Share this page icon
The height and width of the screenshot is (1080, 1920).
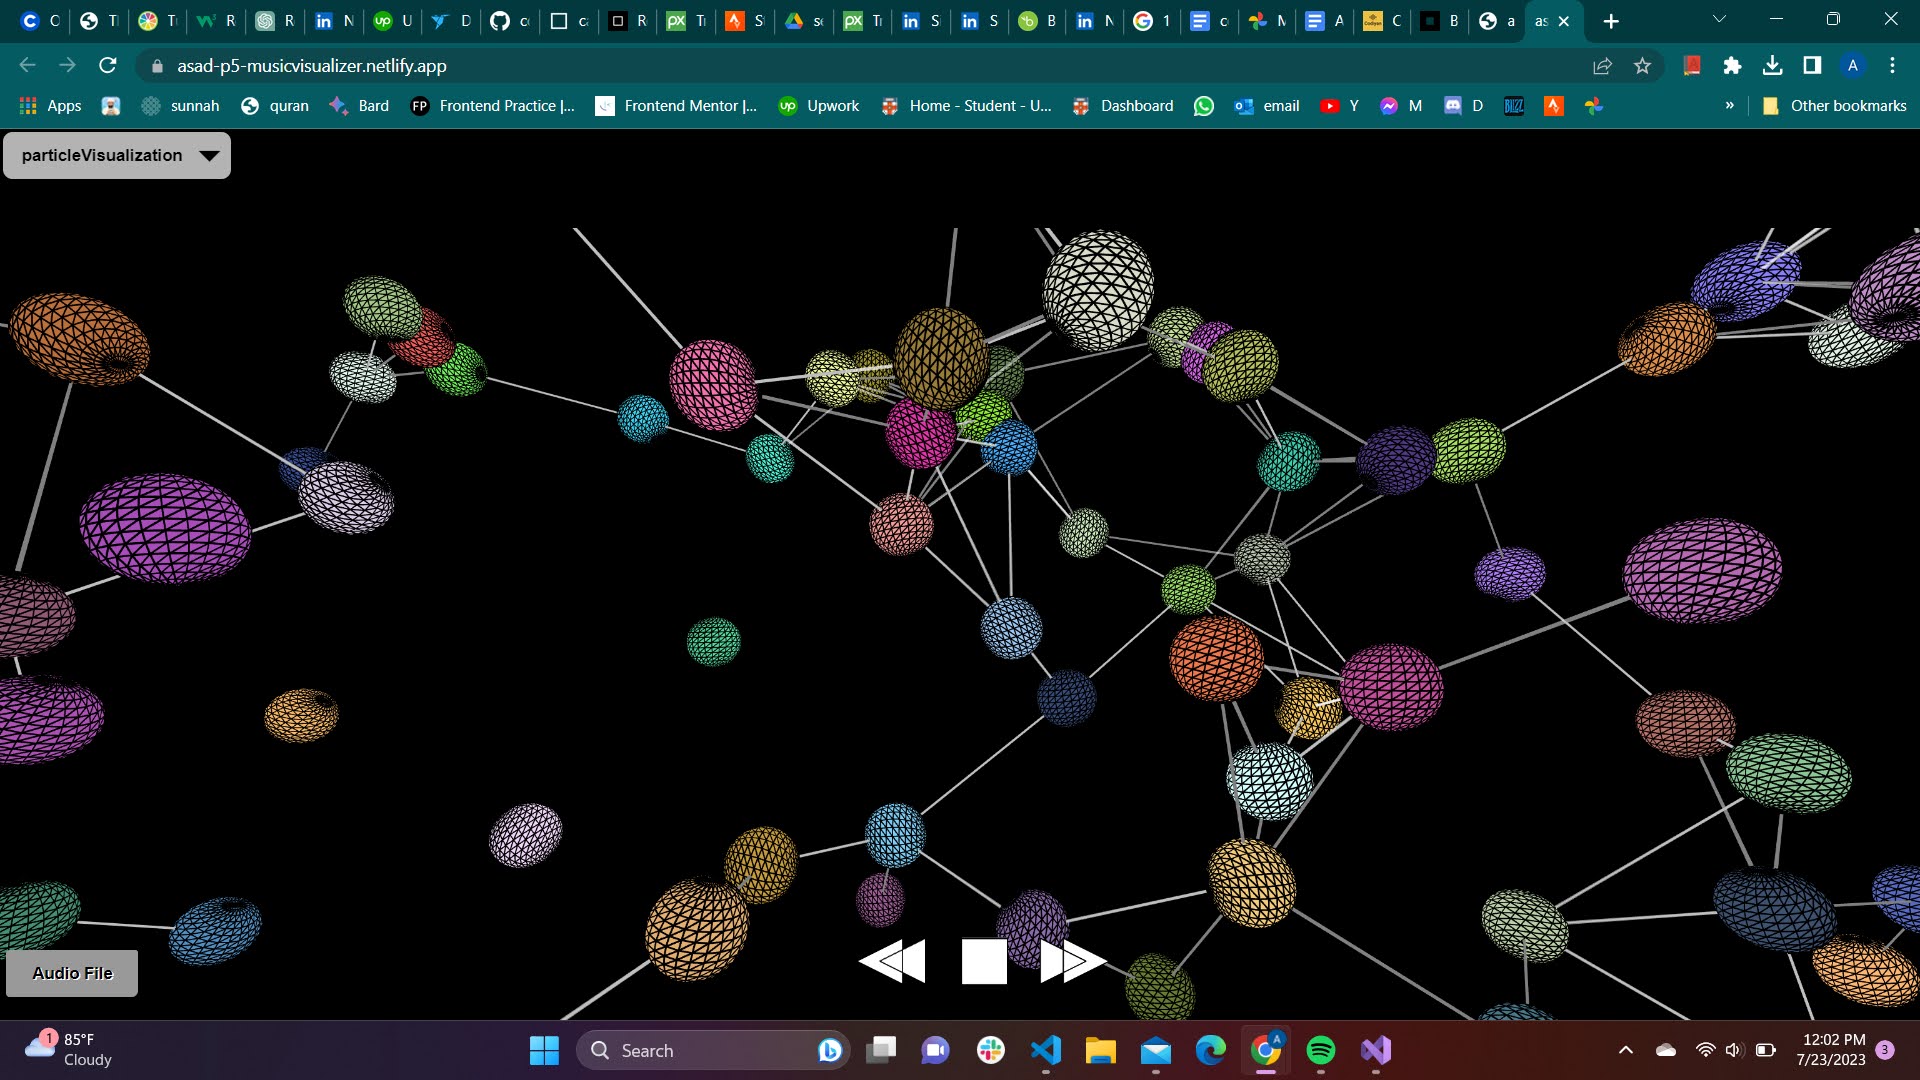click(1602, 66)
